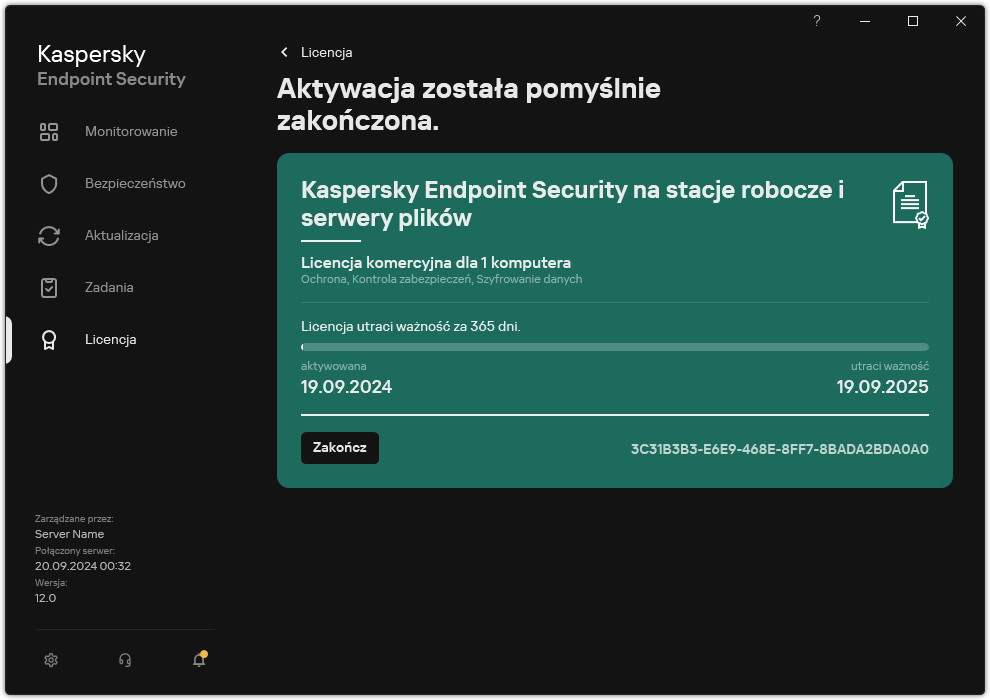Screen dimensions: 990x700
Task: Open the Monitorowanie panel icon
Action: coord(49,131)
